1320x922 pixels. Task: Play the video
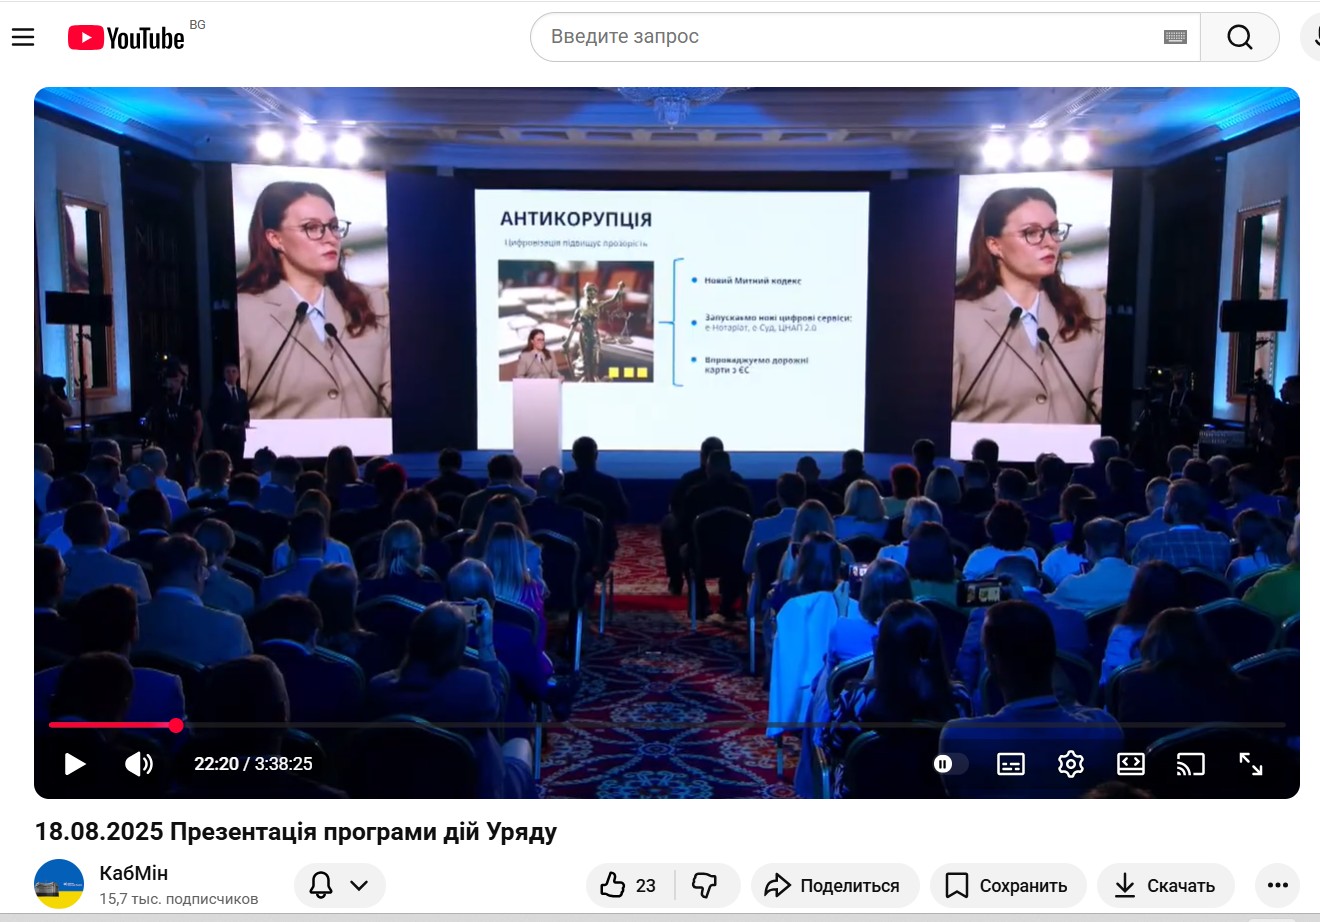[x=75, y=764]
